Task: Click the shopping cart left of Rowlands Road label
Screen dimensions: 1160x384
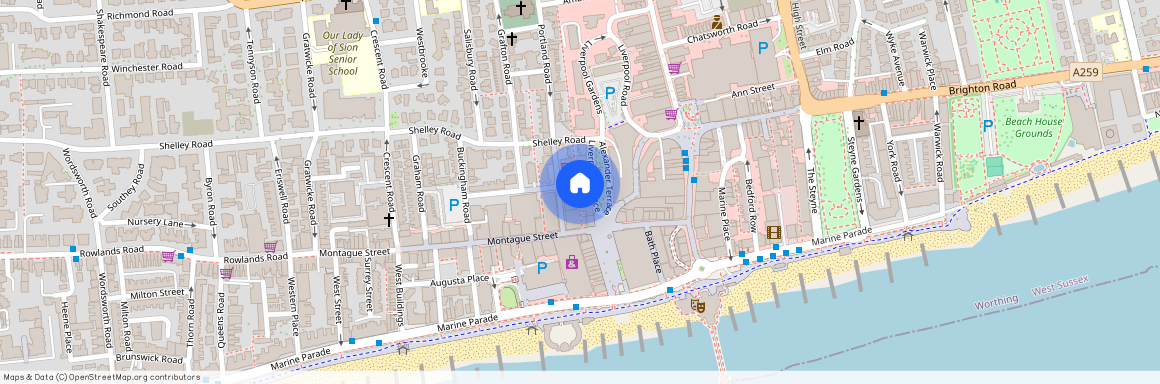Action: tap(168, 257)
